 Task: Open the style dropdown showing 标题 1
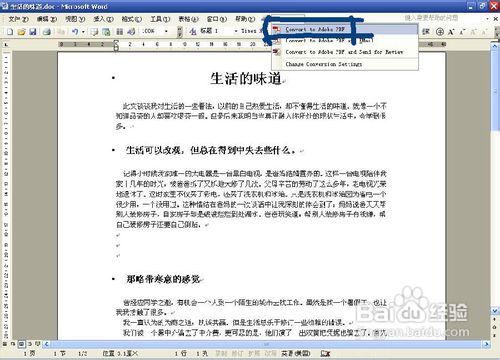(236, 31)
